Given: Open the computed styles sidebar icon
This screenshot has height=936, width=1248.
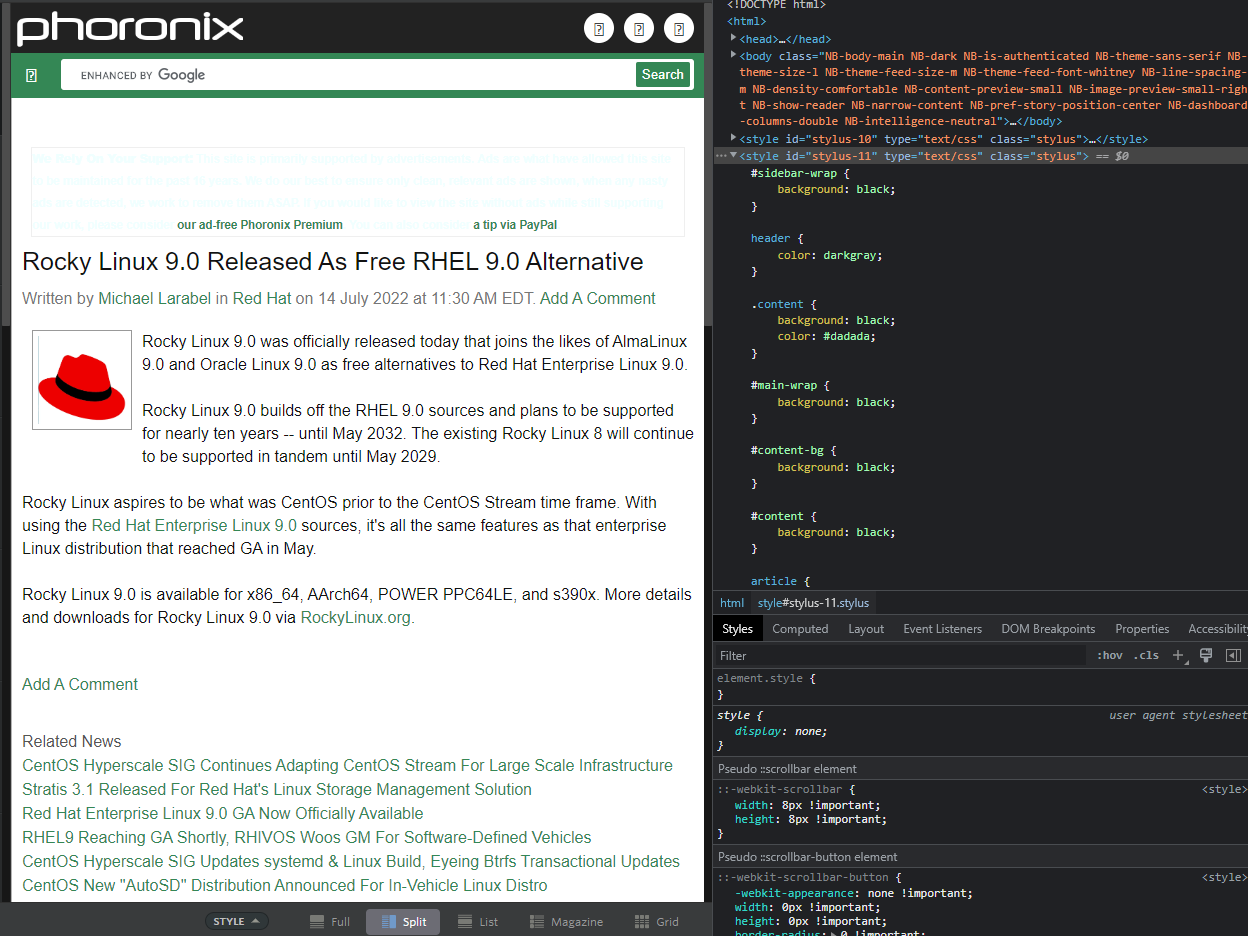Looking at the screenshot, I should click(1233, 655).
